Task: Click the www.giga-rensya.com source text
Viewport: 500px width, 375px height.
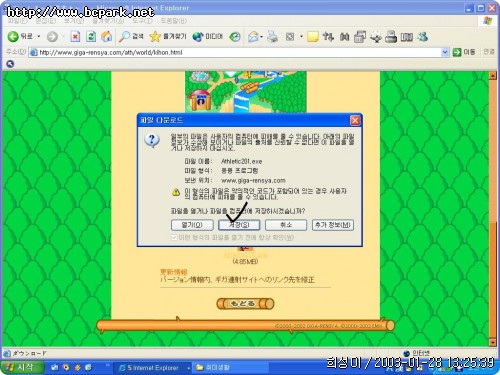Action: 253,180
